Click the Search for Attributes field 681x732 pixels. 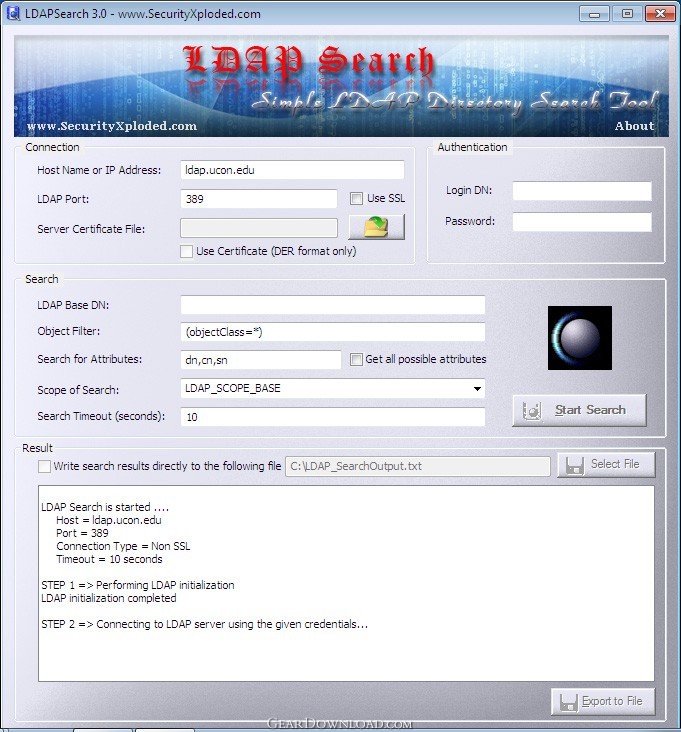pyautogui.click(x=260, y=360)
